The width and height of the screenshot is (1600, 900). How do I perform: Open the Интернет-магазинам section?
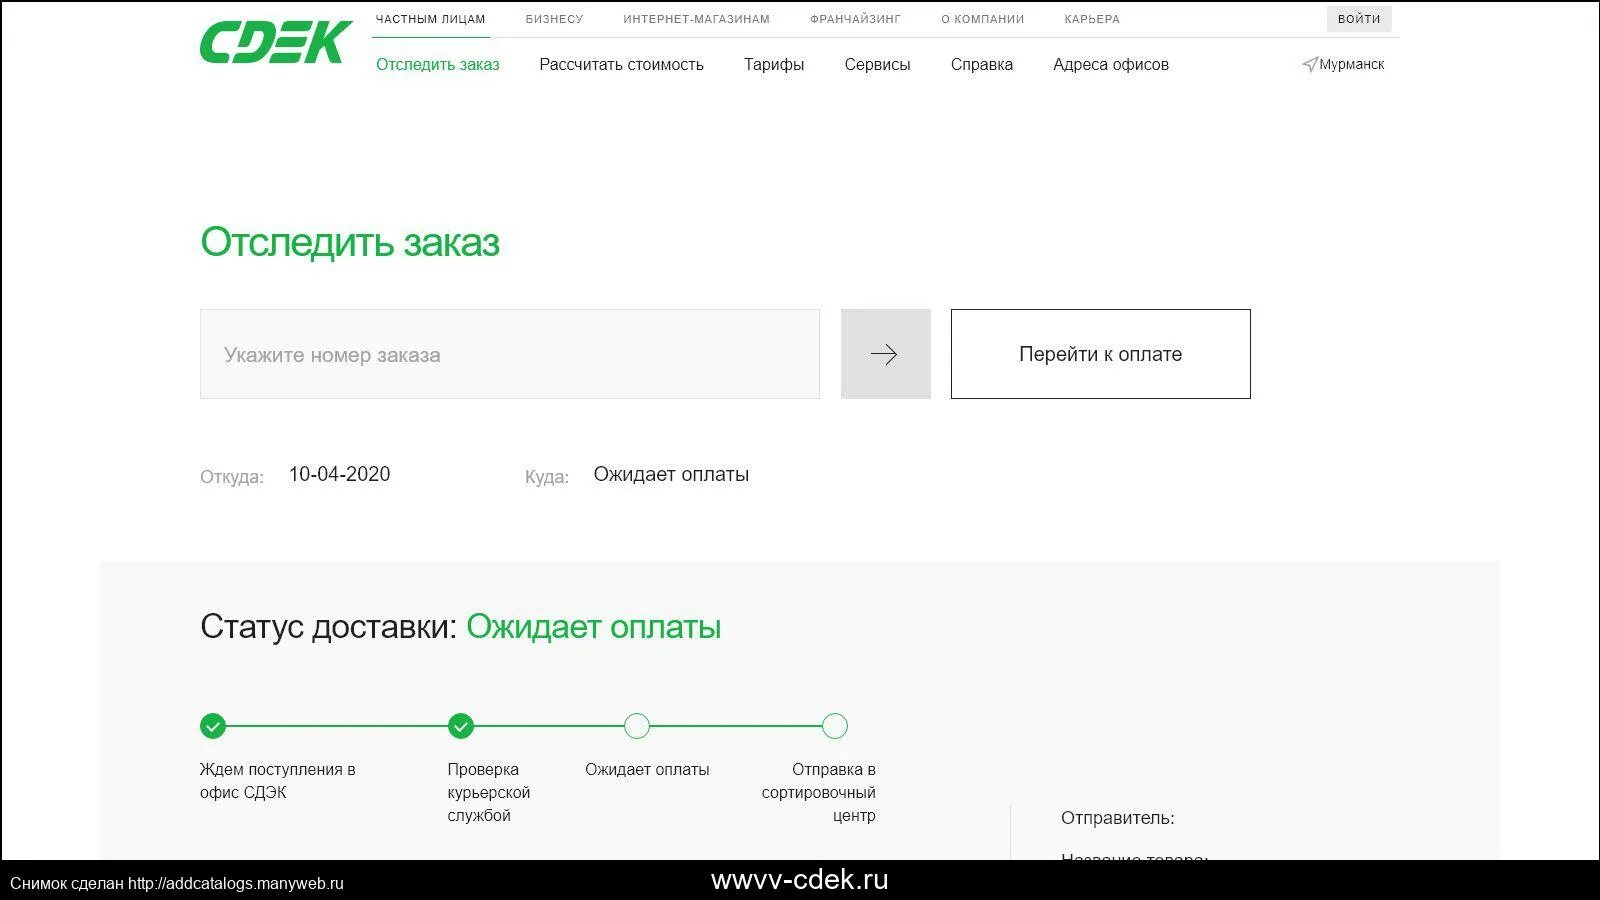696,19
